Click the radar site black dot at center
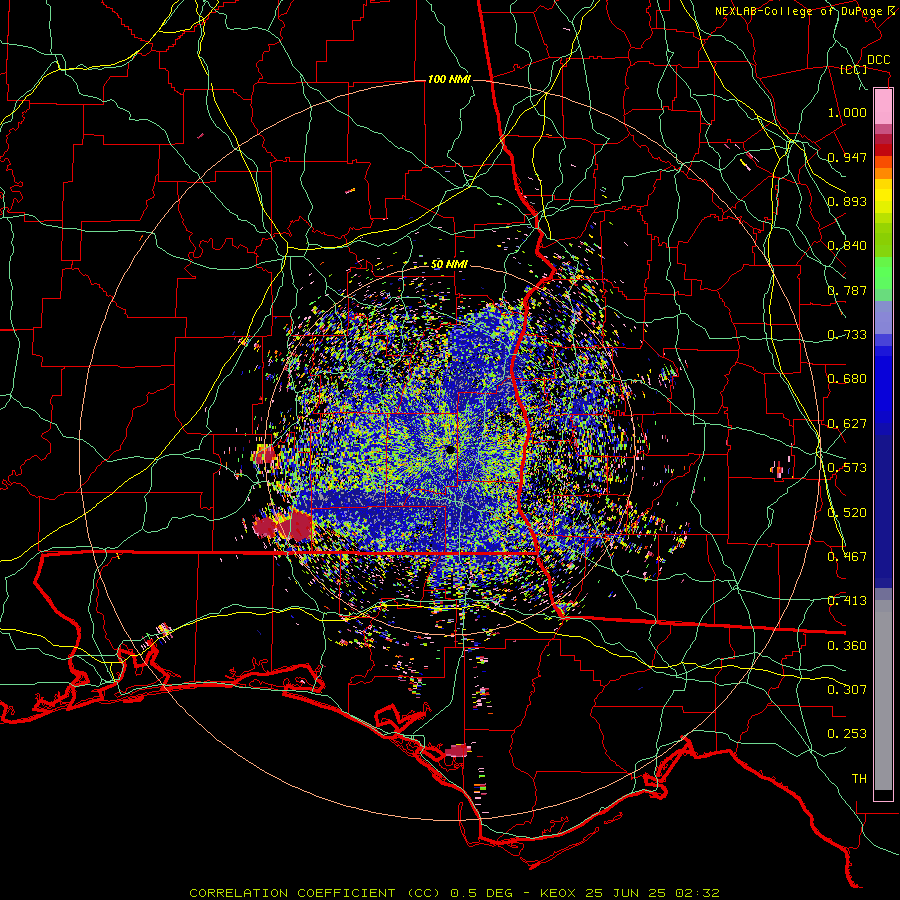Image resolution: width=900 pixels, height=900 pixels. pyautogui.click(x=449, y=449)
